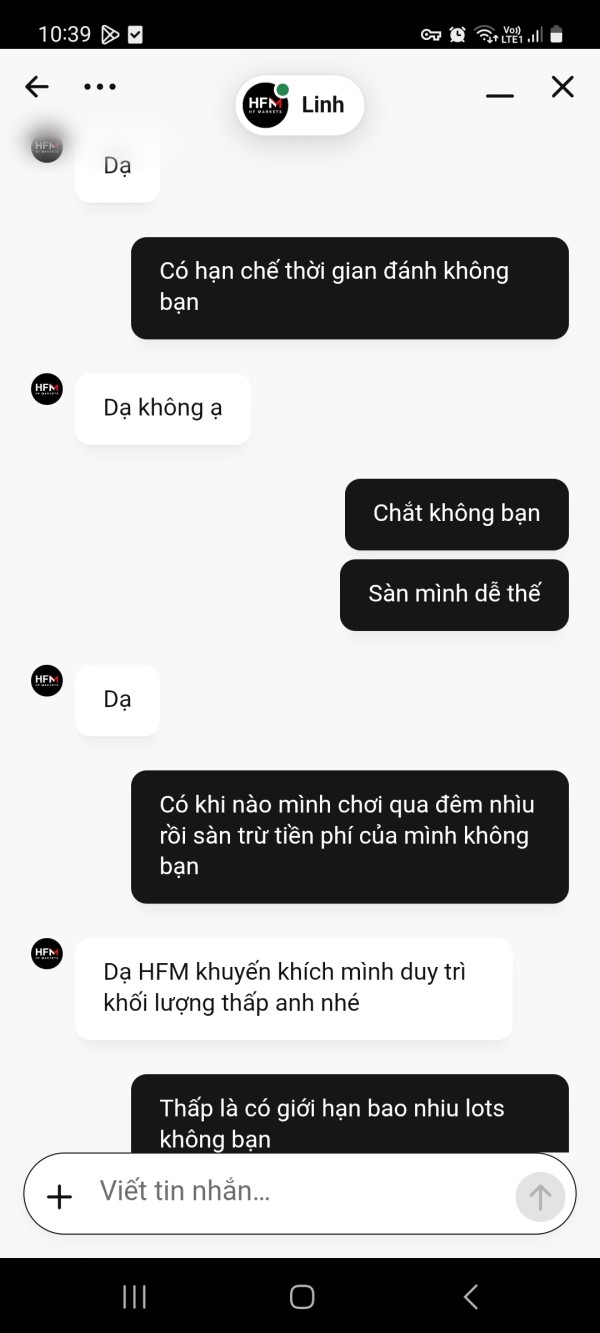Tap the HFM avatar next to middle "Dạ" reply

point(47,681)
